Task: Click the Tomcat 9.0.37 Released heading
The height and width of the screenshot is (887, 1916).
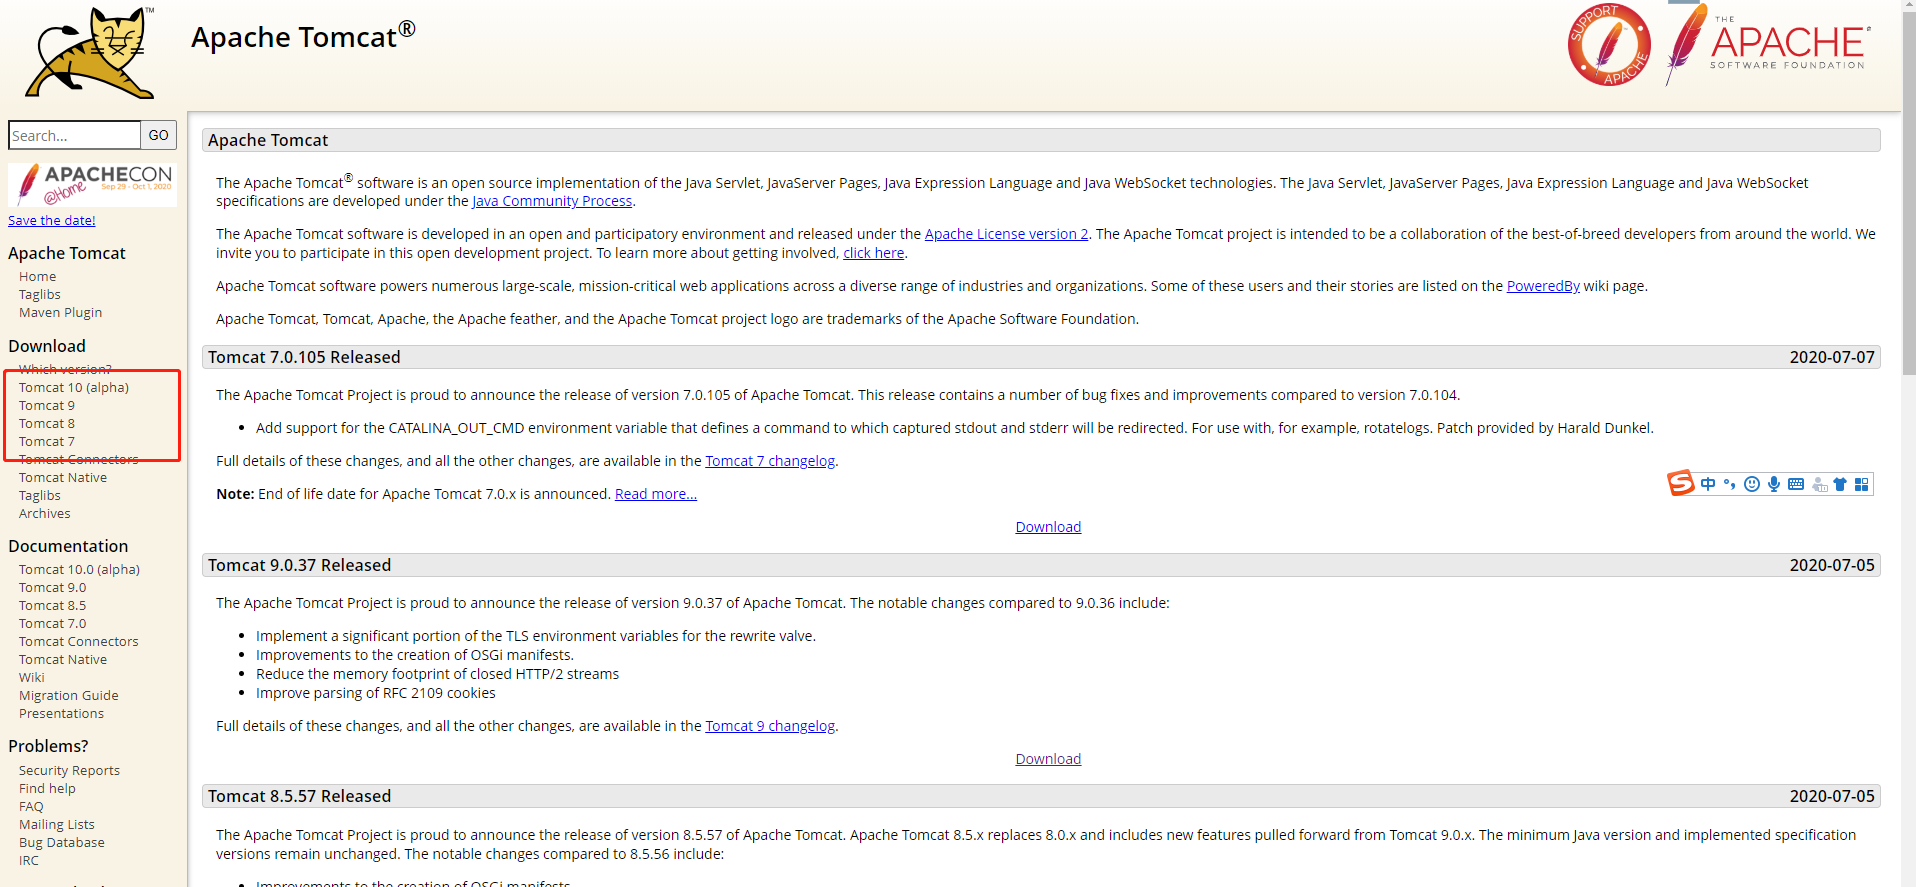Action: 299,565
